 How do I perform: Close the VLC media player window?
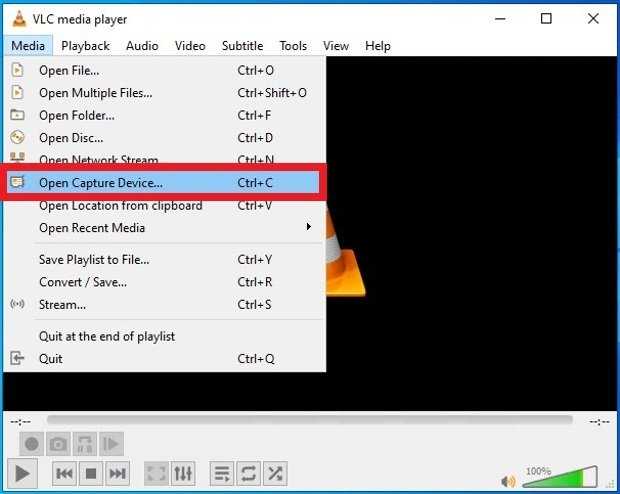pos(593,18)
